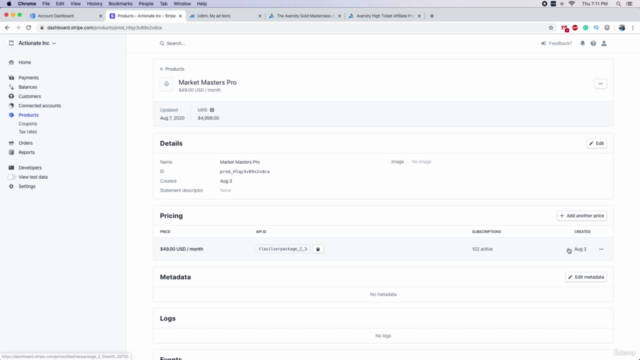
Task: Click the Orders sidebar icon
Action: click(x=11, y=143)
